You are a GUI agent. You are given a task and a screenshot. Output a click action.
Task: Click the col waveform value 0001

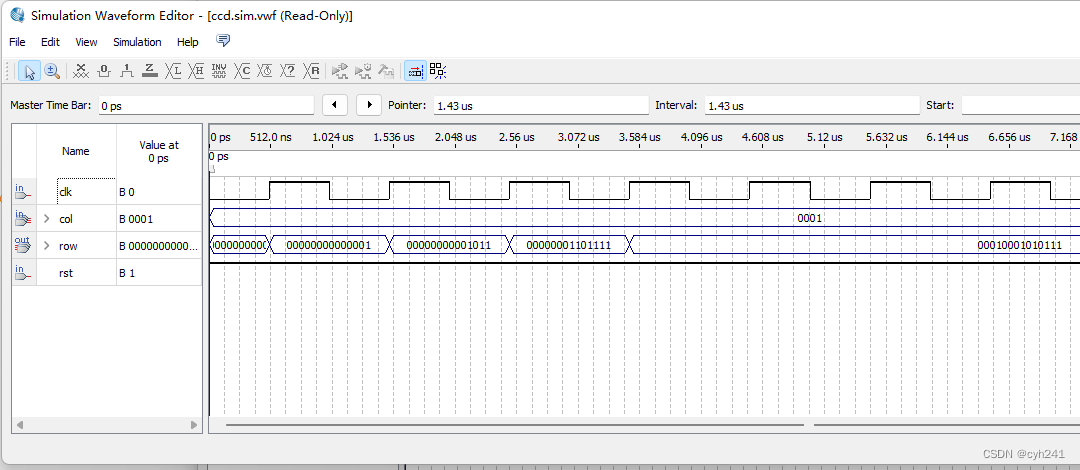tap(809, 218)
